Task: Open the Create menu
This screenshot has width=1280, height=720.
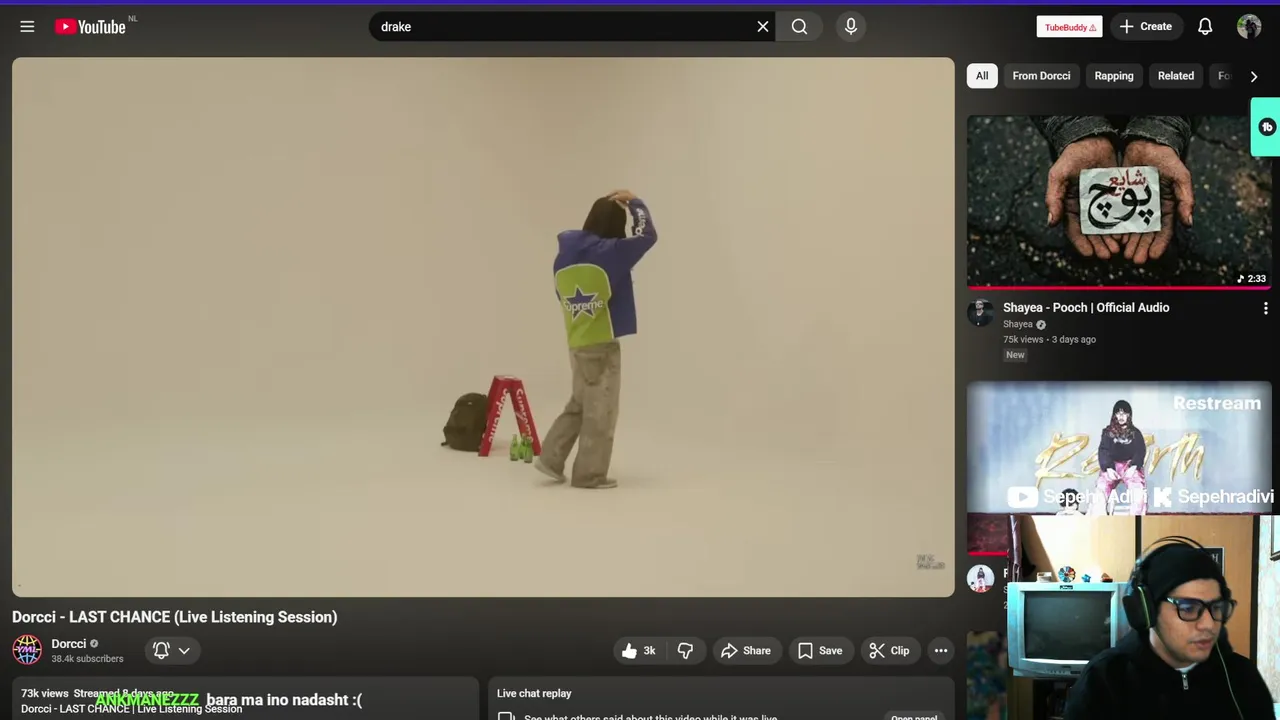Action: (1146, 27)
